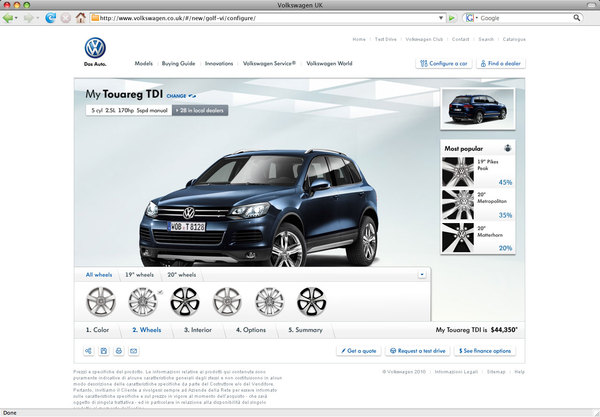Select the first silver wheel option
The width and height of the screenshot is (600, 417).
pyautogui.click(x=101, y=300)
